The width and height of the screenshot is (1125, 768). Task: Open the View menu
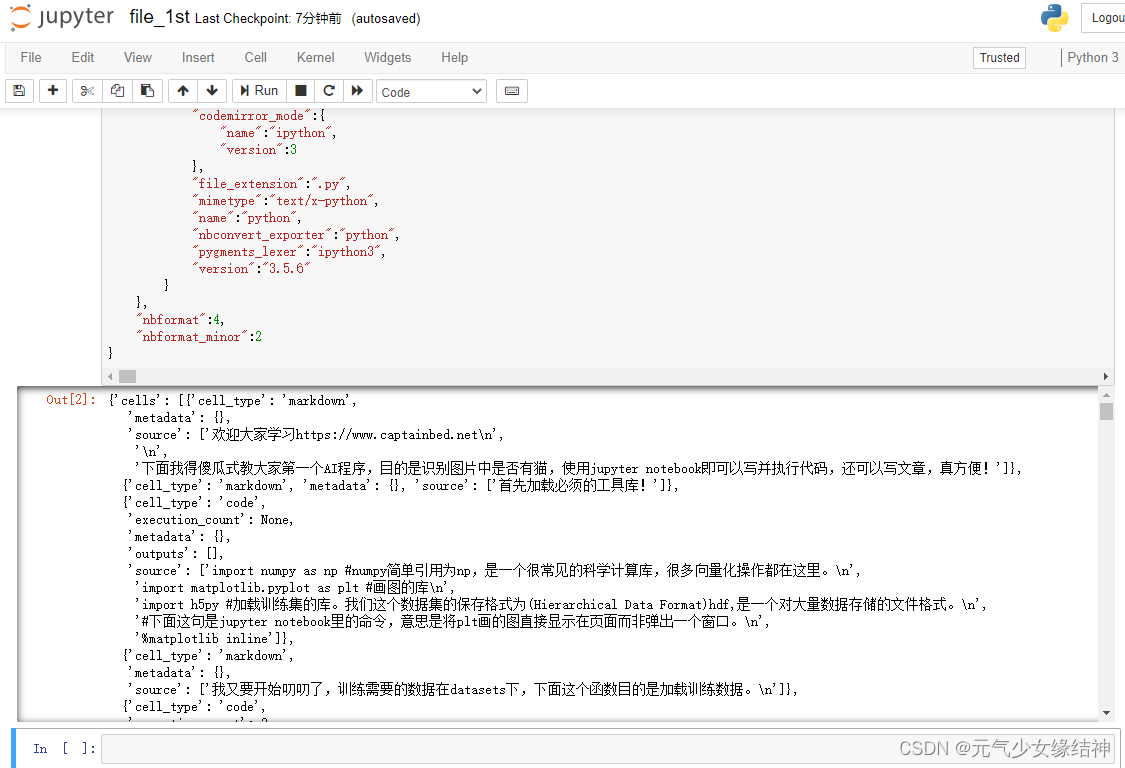pos(138,57)
